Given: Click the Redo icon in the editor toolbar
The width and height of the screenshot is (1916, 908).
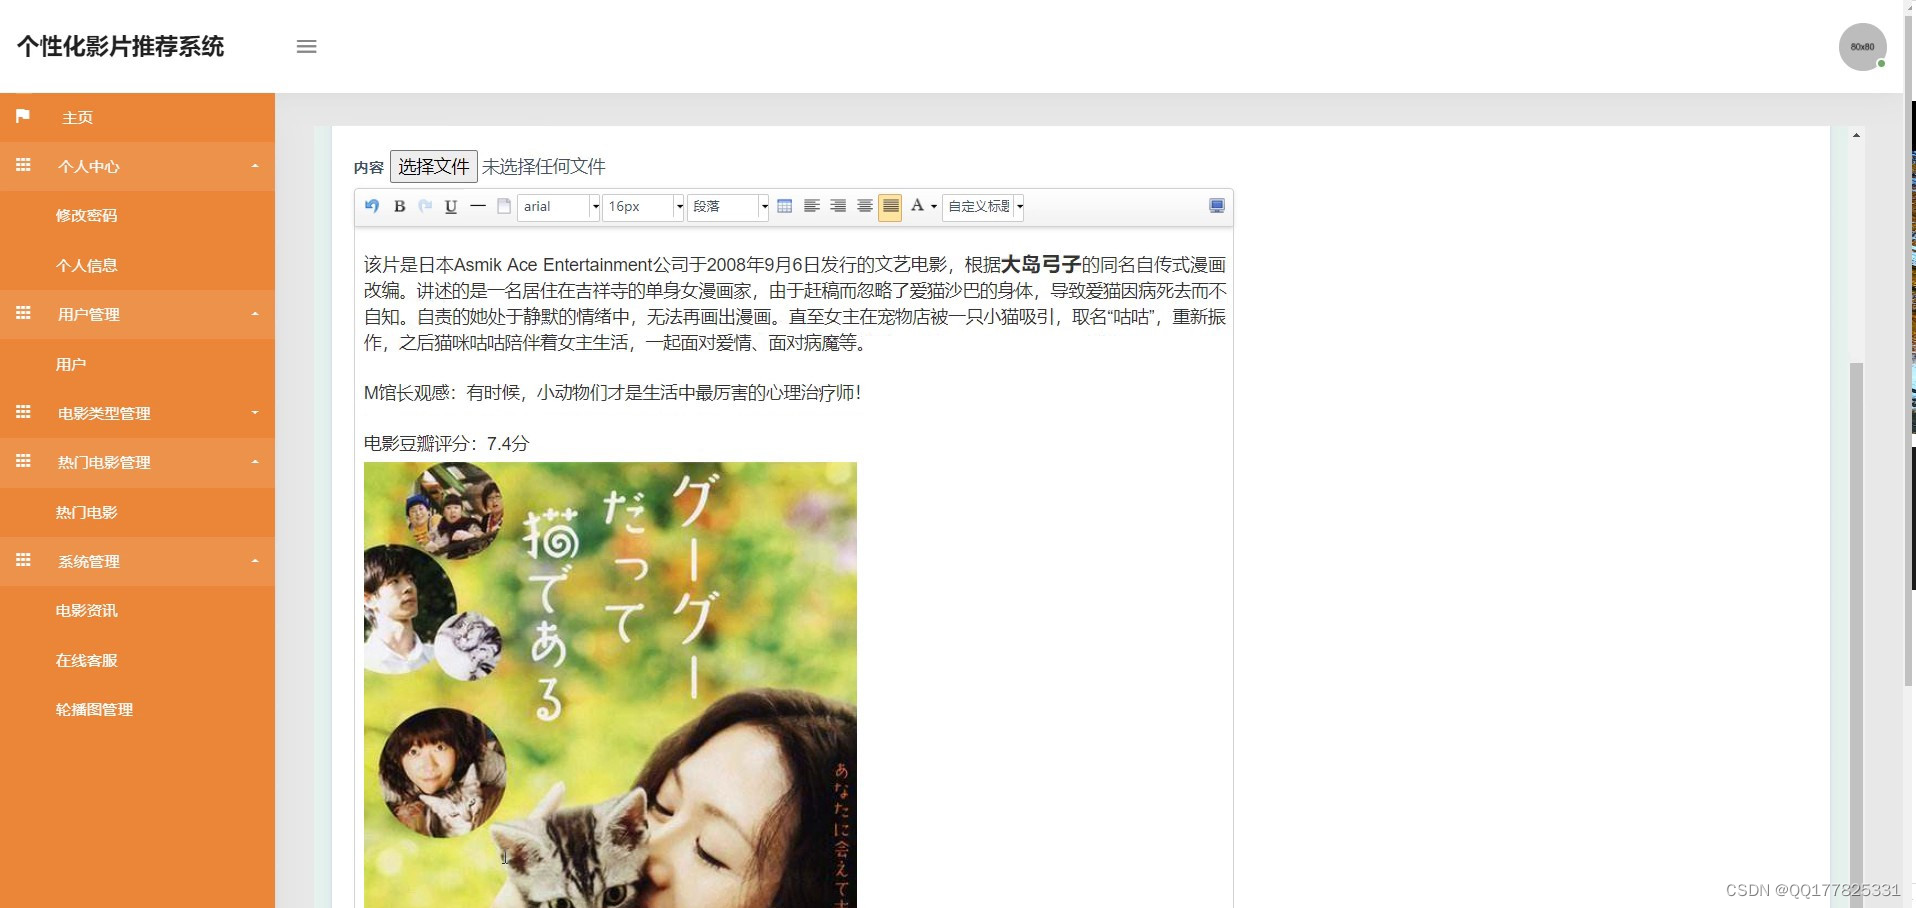Looking at the screenshot, I should 425,207.
